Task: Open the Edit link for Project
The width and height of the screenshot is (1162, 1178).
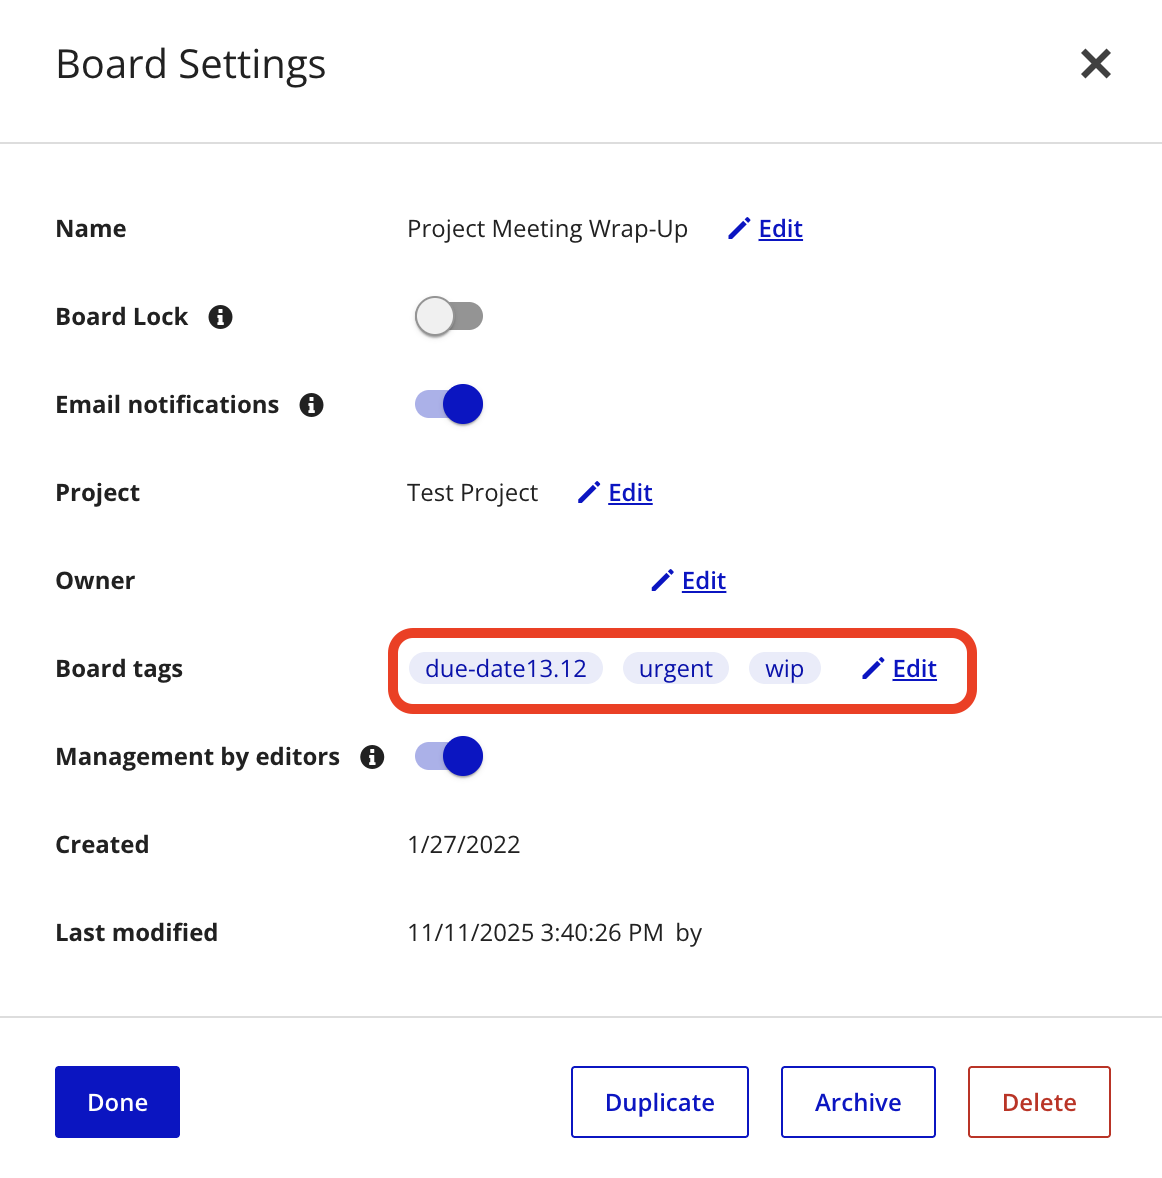Action: point(630,493)
